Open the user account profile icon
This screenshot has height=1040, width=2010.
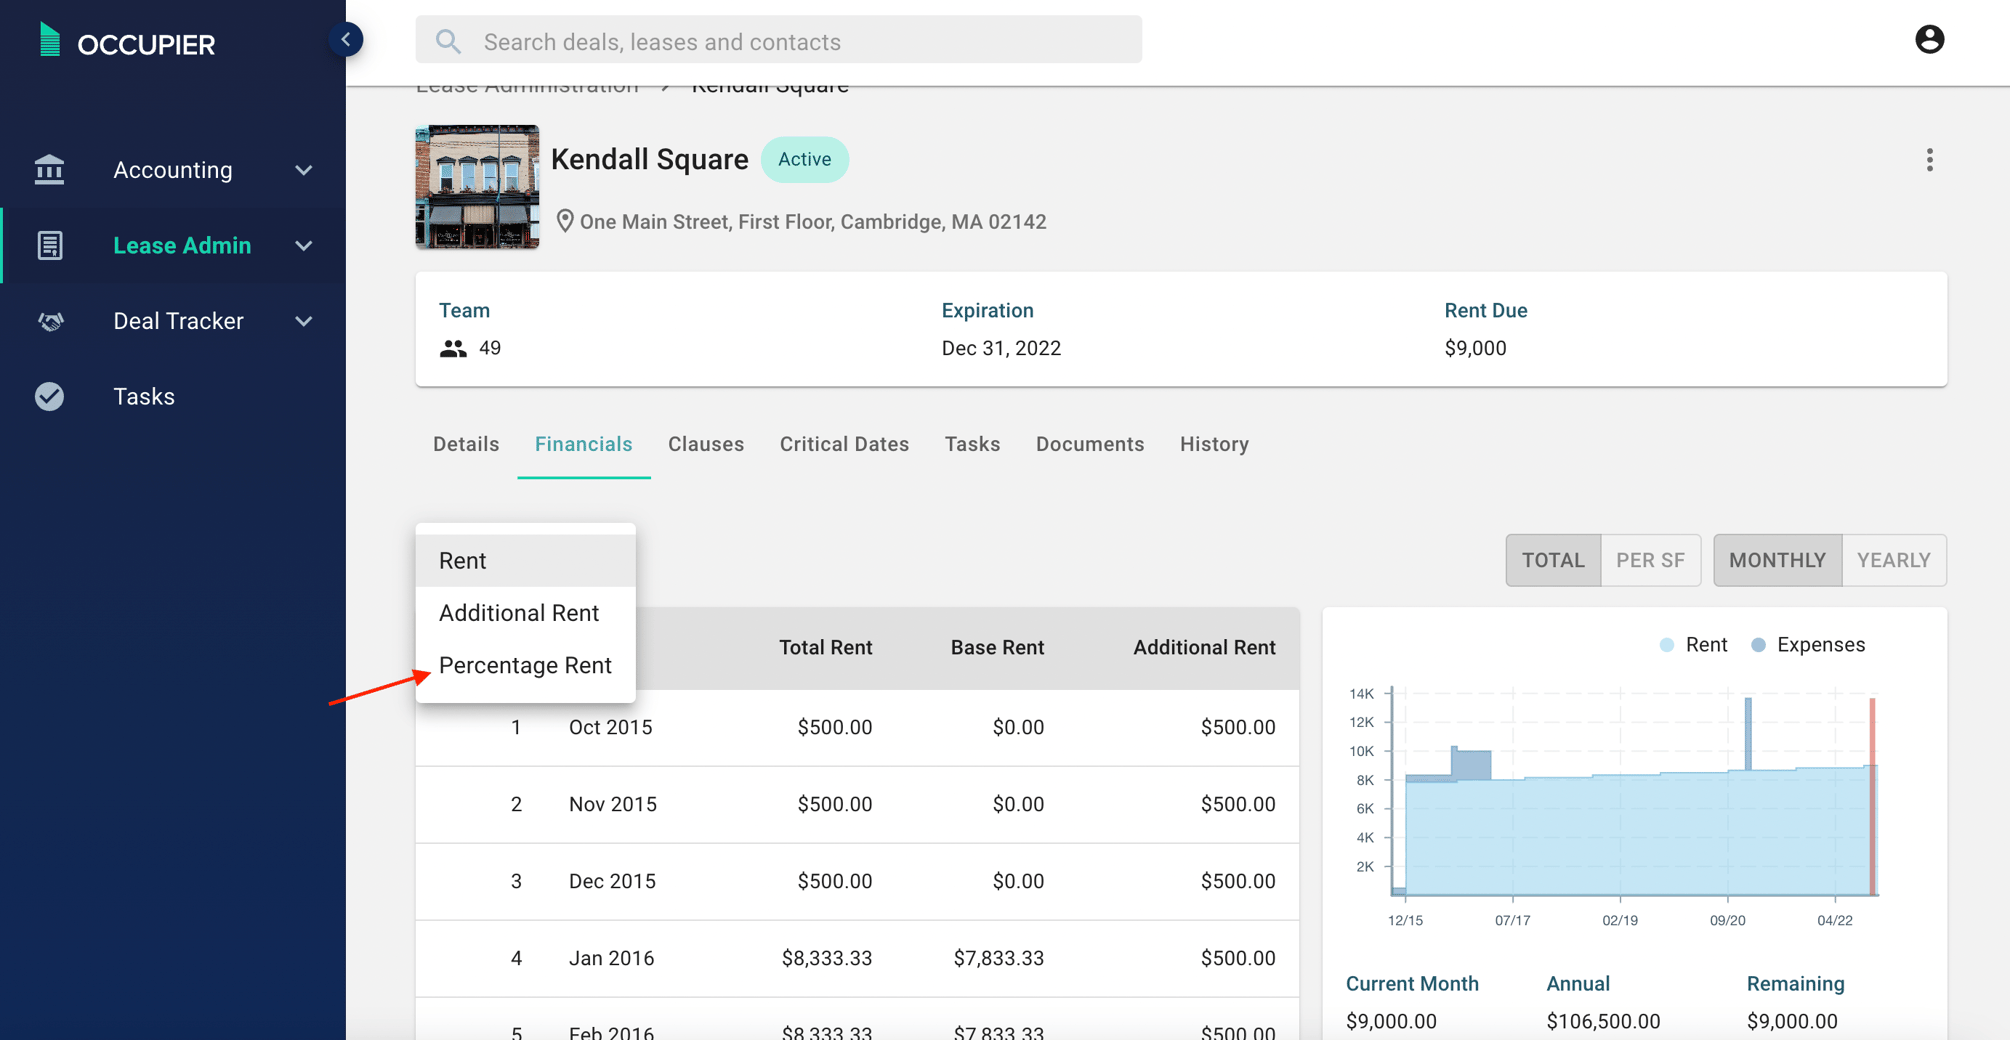pos(1929,40)
